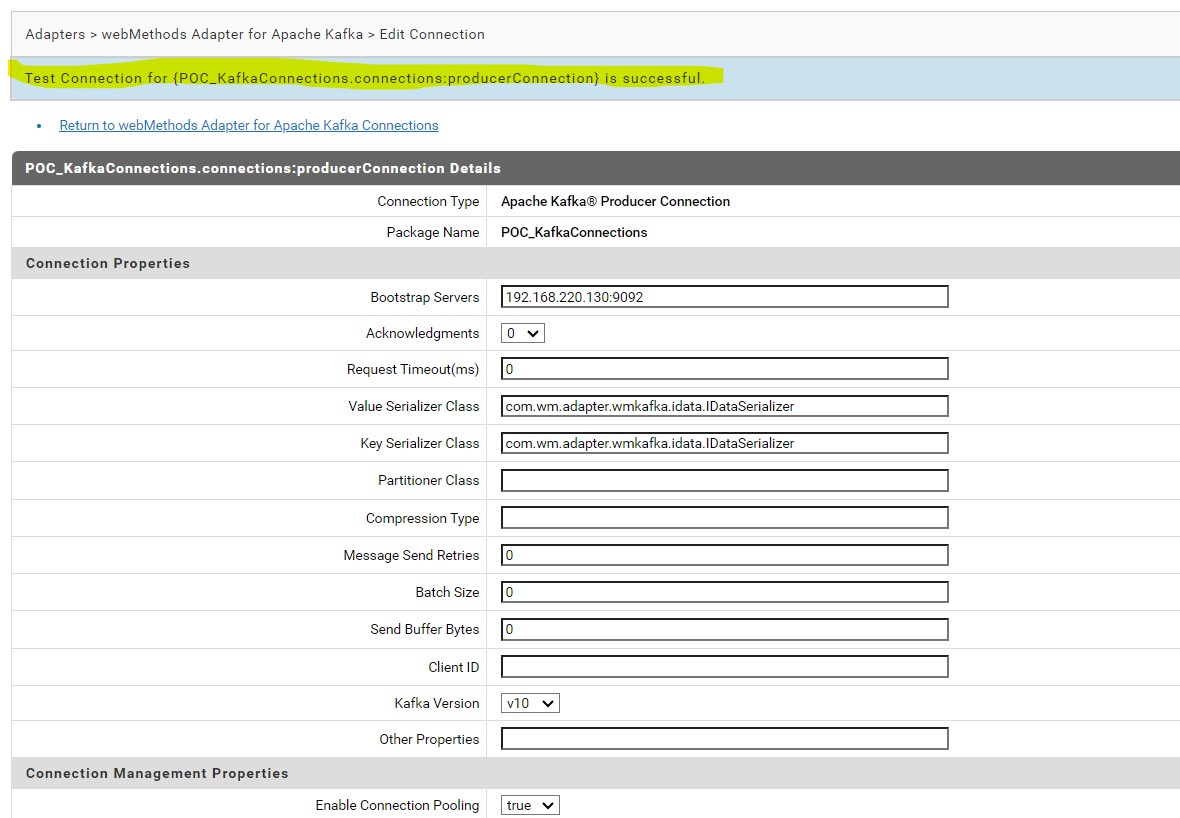Click the Key Serializer Class field
This screenshot has height=818, width=1180.
click(x=725, y=443)
